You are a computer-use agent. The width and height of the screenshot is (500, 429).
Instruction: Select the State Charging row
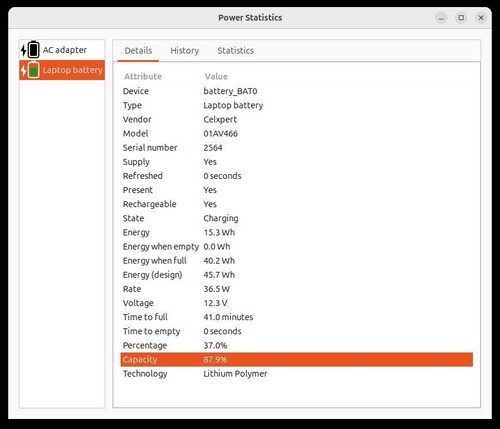(x=297, y=218)
